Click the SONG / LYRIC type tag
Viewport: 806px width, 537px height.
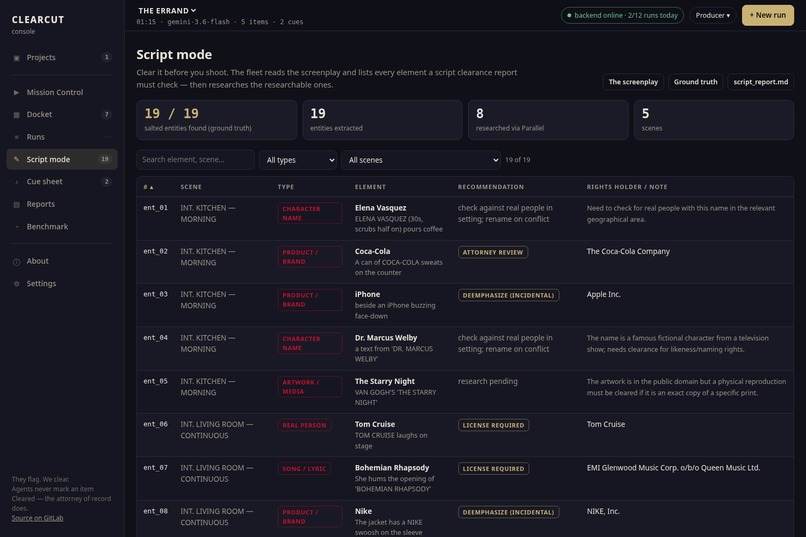click(x=304, y=469)
